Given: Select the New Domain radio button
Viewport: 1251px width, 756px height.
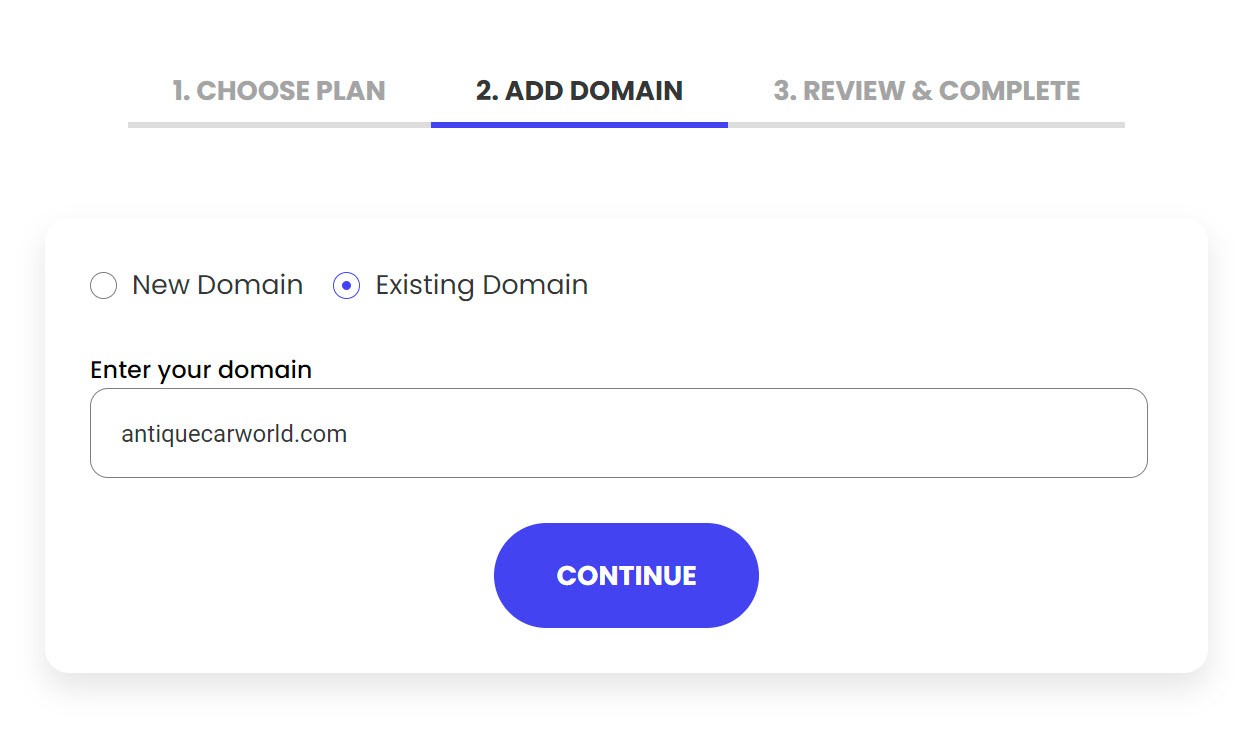Looking at the screenshot, I should pyautogui.click(x=104, y=286).
